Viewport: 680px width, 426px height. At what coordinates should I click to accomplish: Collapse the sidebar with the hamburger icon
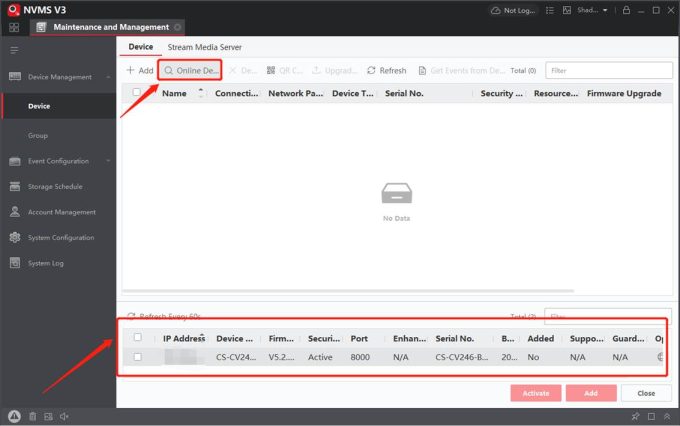(14, 49)
